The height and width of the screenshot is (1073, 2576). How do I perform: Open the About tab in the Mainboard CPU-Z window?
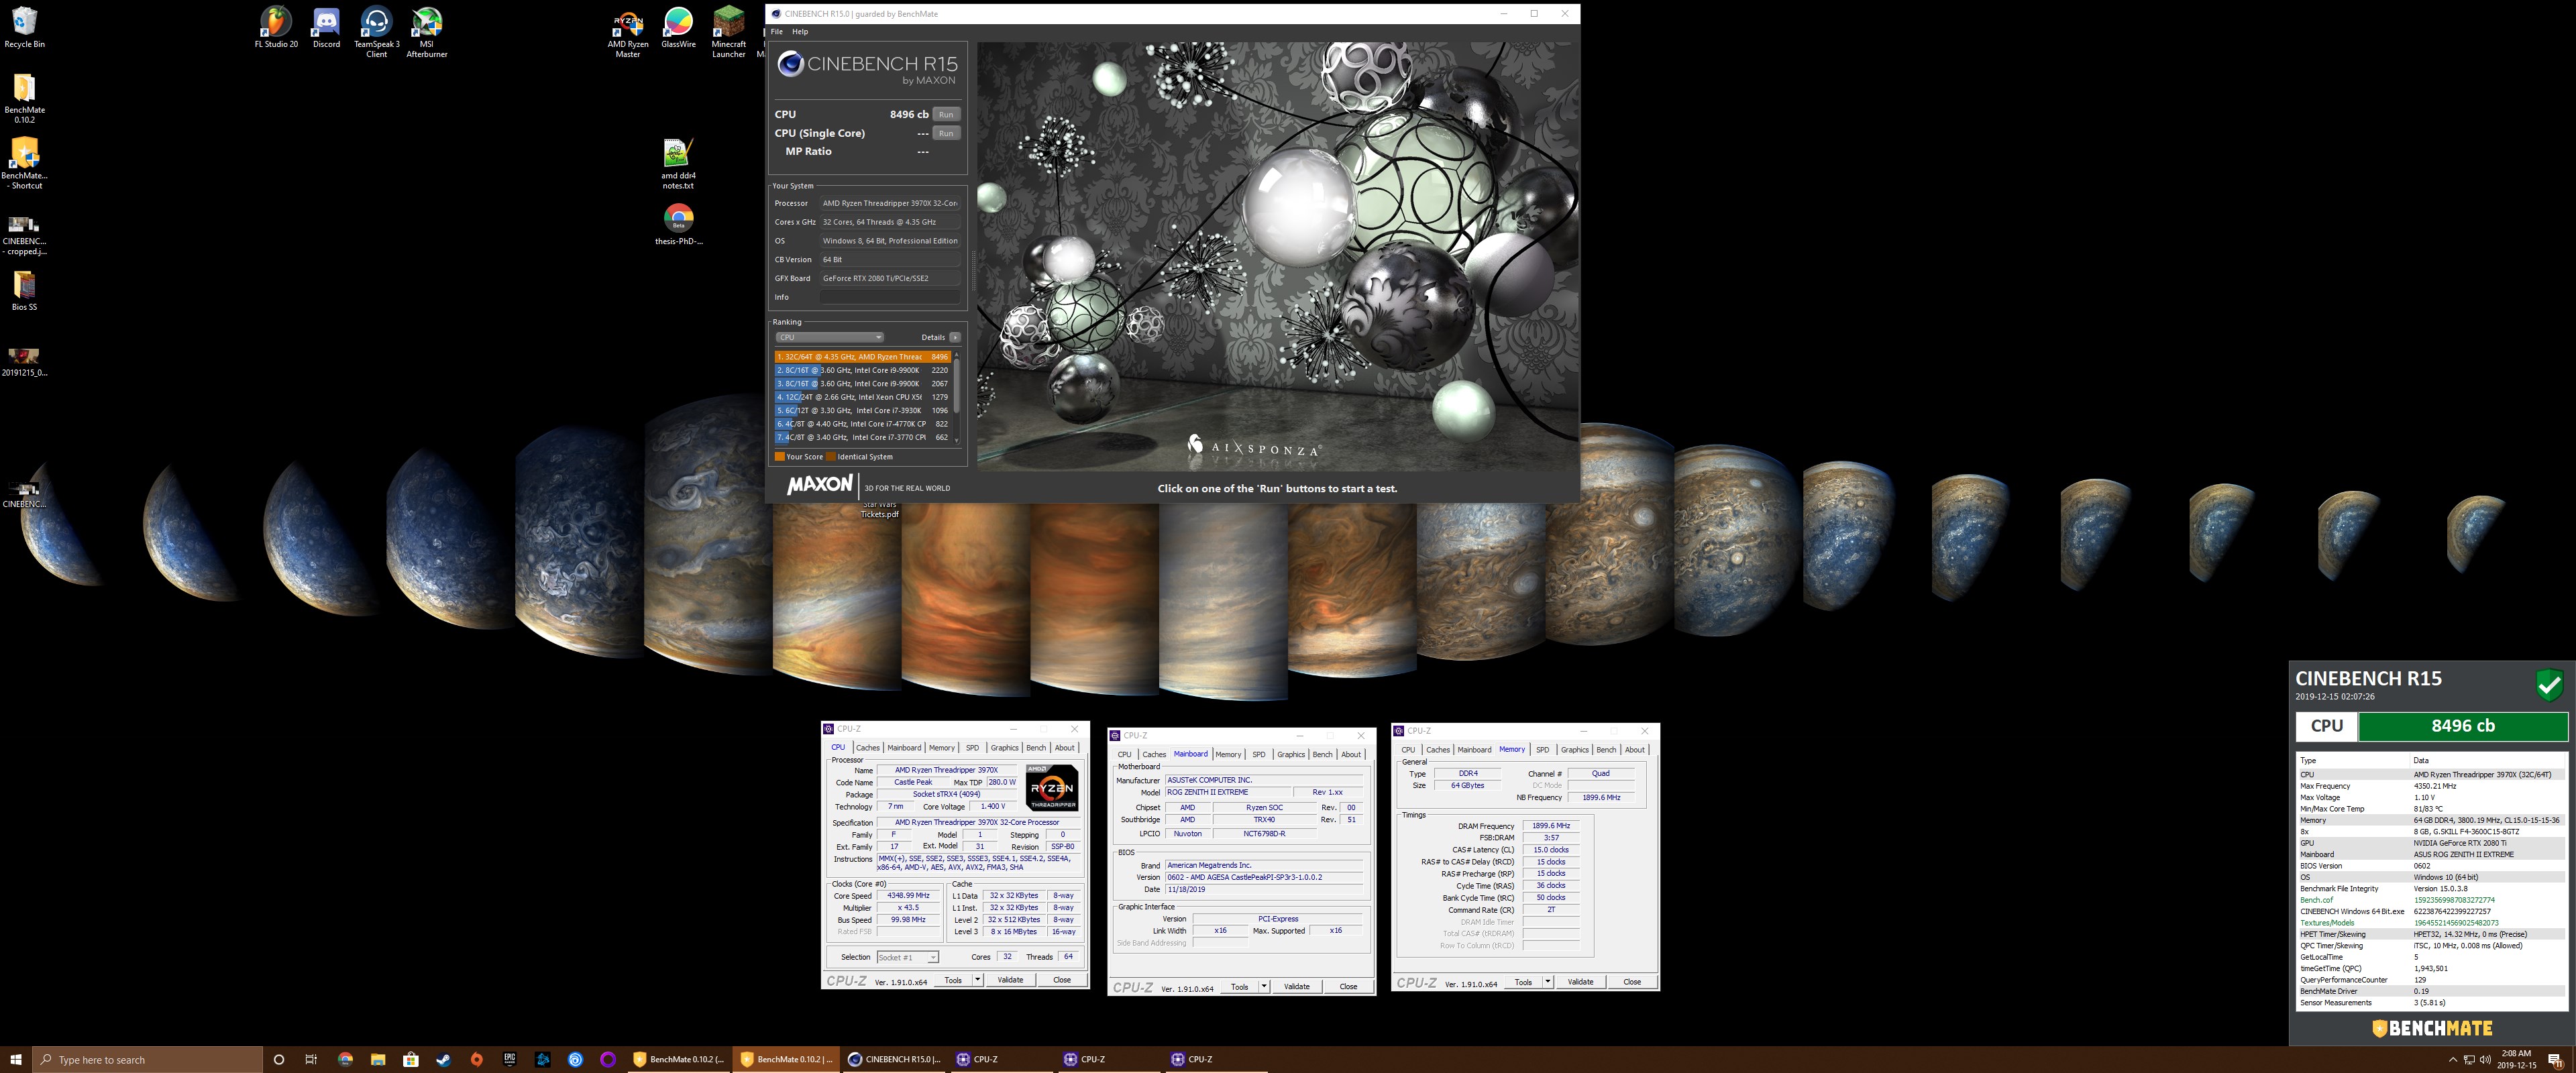coord(1351,754)
